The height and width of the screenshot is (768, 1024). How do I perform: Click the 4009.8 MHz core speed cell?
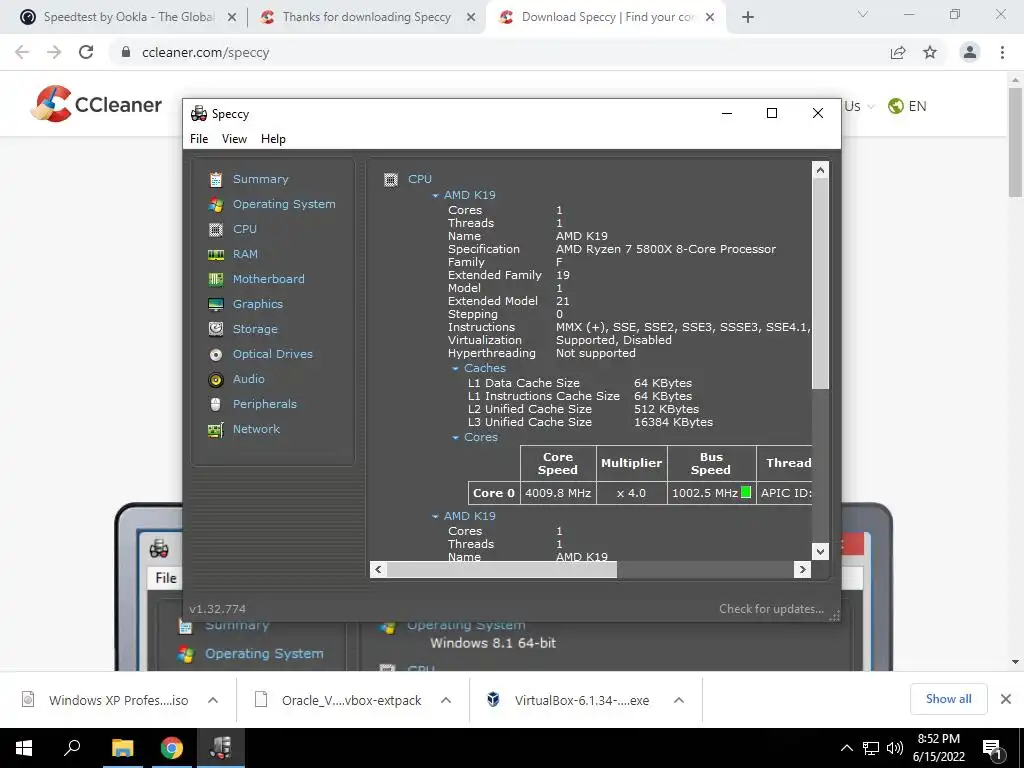(x=558, y=493)
